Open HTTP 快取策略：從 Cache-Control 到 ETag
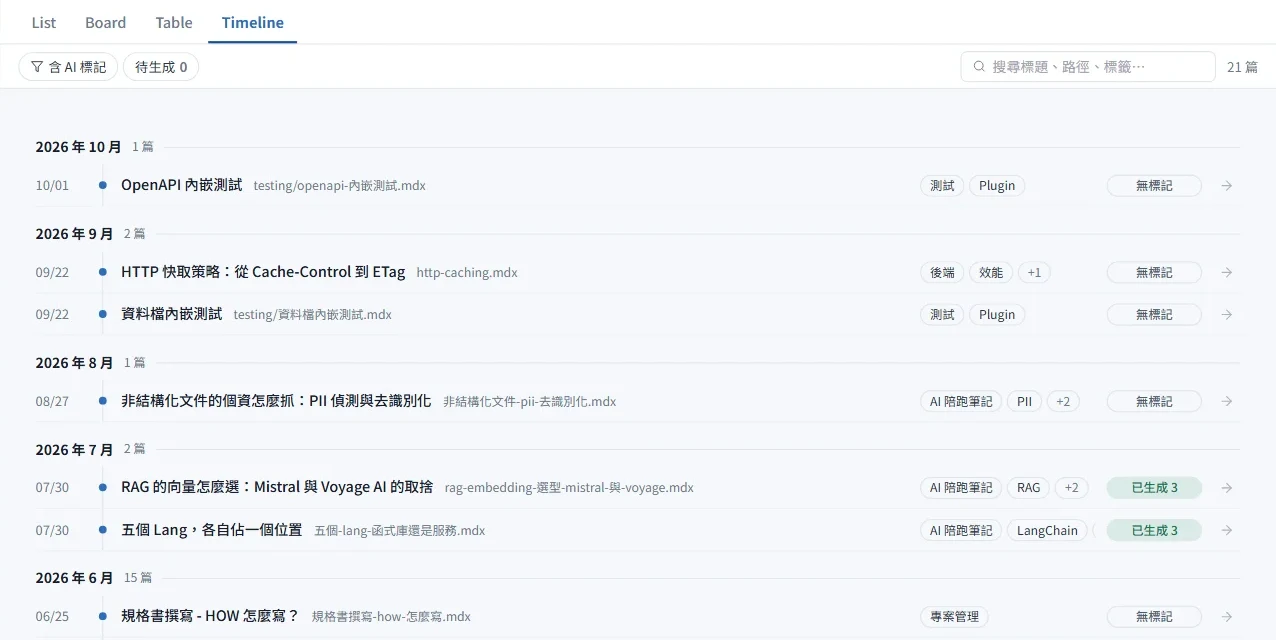 coord(263,271)
